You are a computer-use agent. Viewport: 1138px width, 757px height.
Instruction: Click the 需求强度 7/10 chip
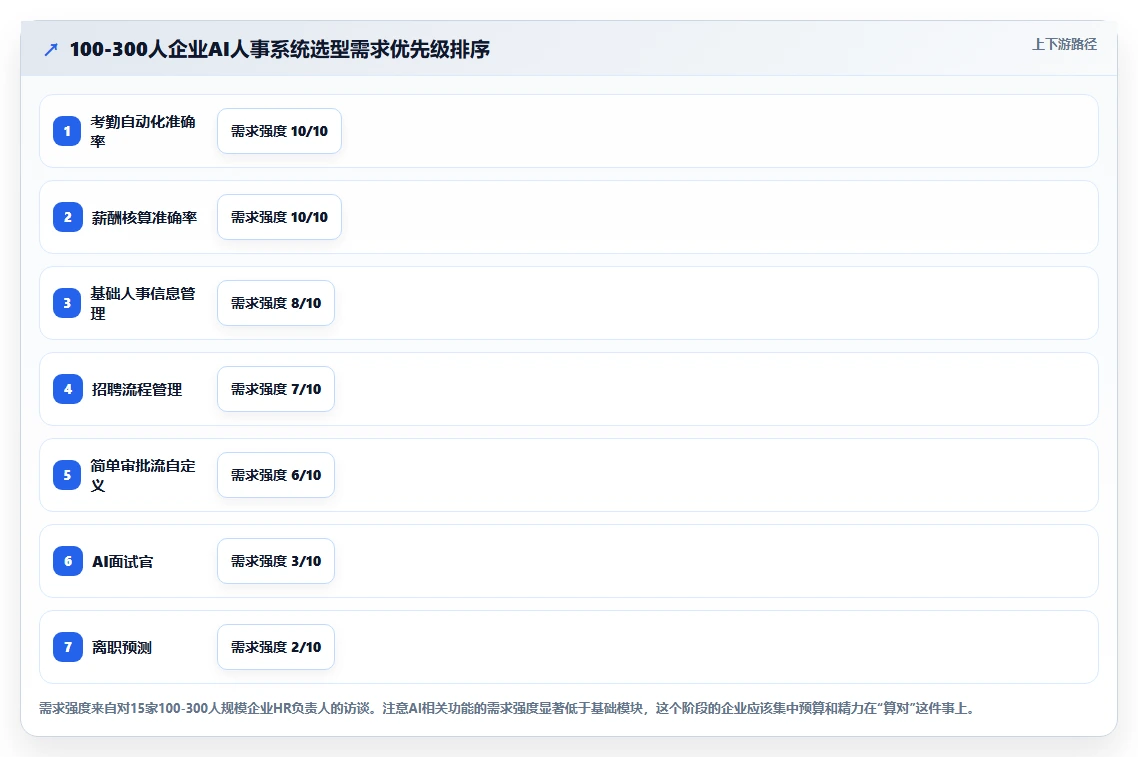(x=276, y=389)
